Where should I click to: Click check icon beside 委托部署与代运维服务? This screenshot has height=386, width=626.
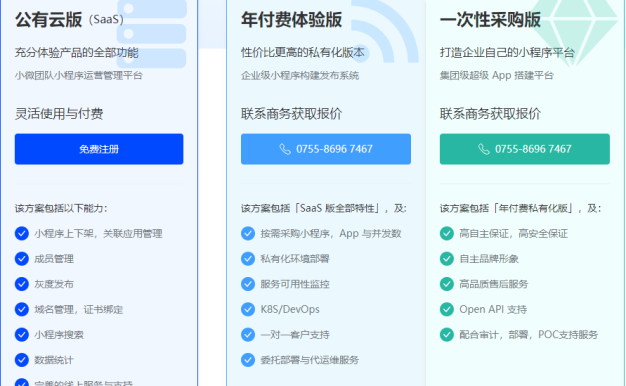click(248, 360)
